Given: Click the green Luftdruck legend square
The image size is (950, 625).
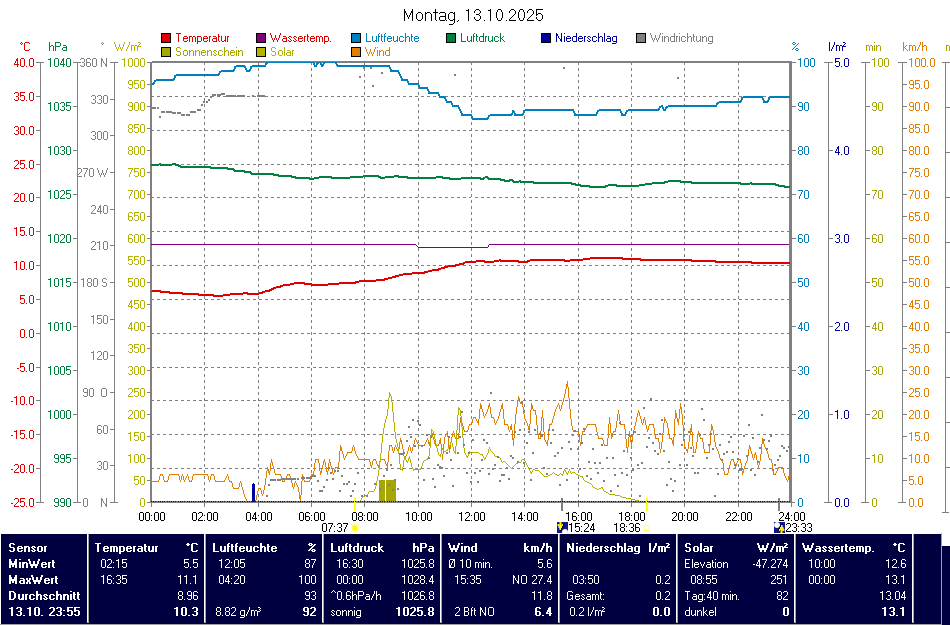Looking at the screenshot, I should coord(452,39).
